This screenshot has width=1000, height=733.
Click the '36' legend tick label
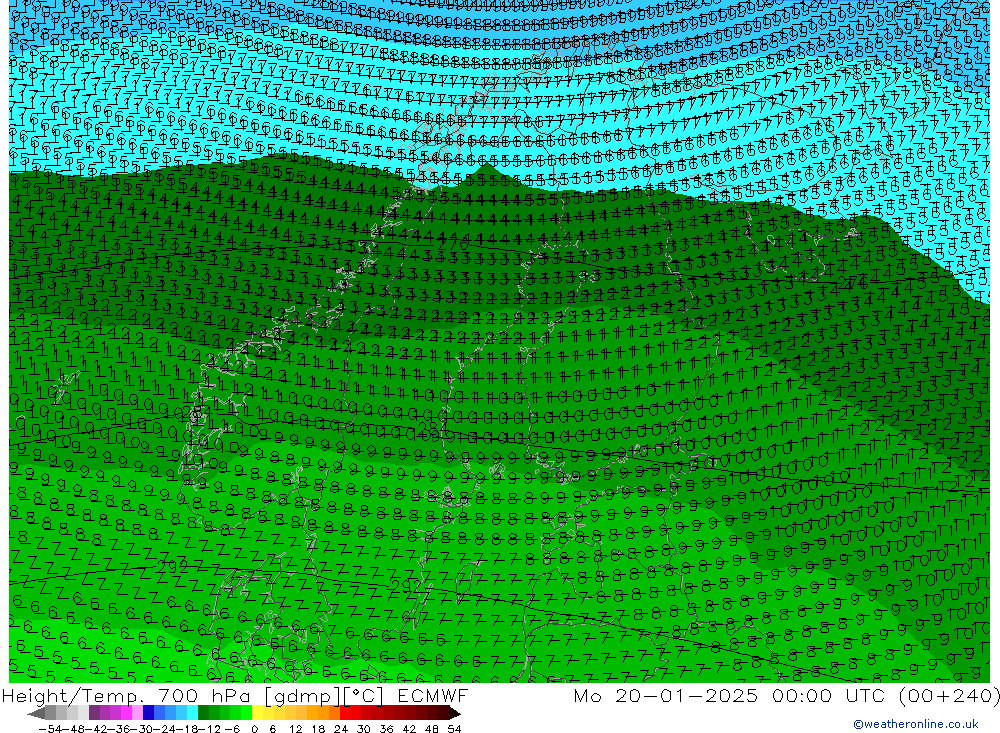pos(386,729)
